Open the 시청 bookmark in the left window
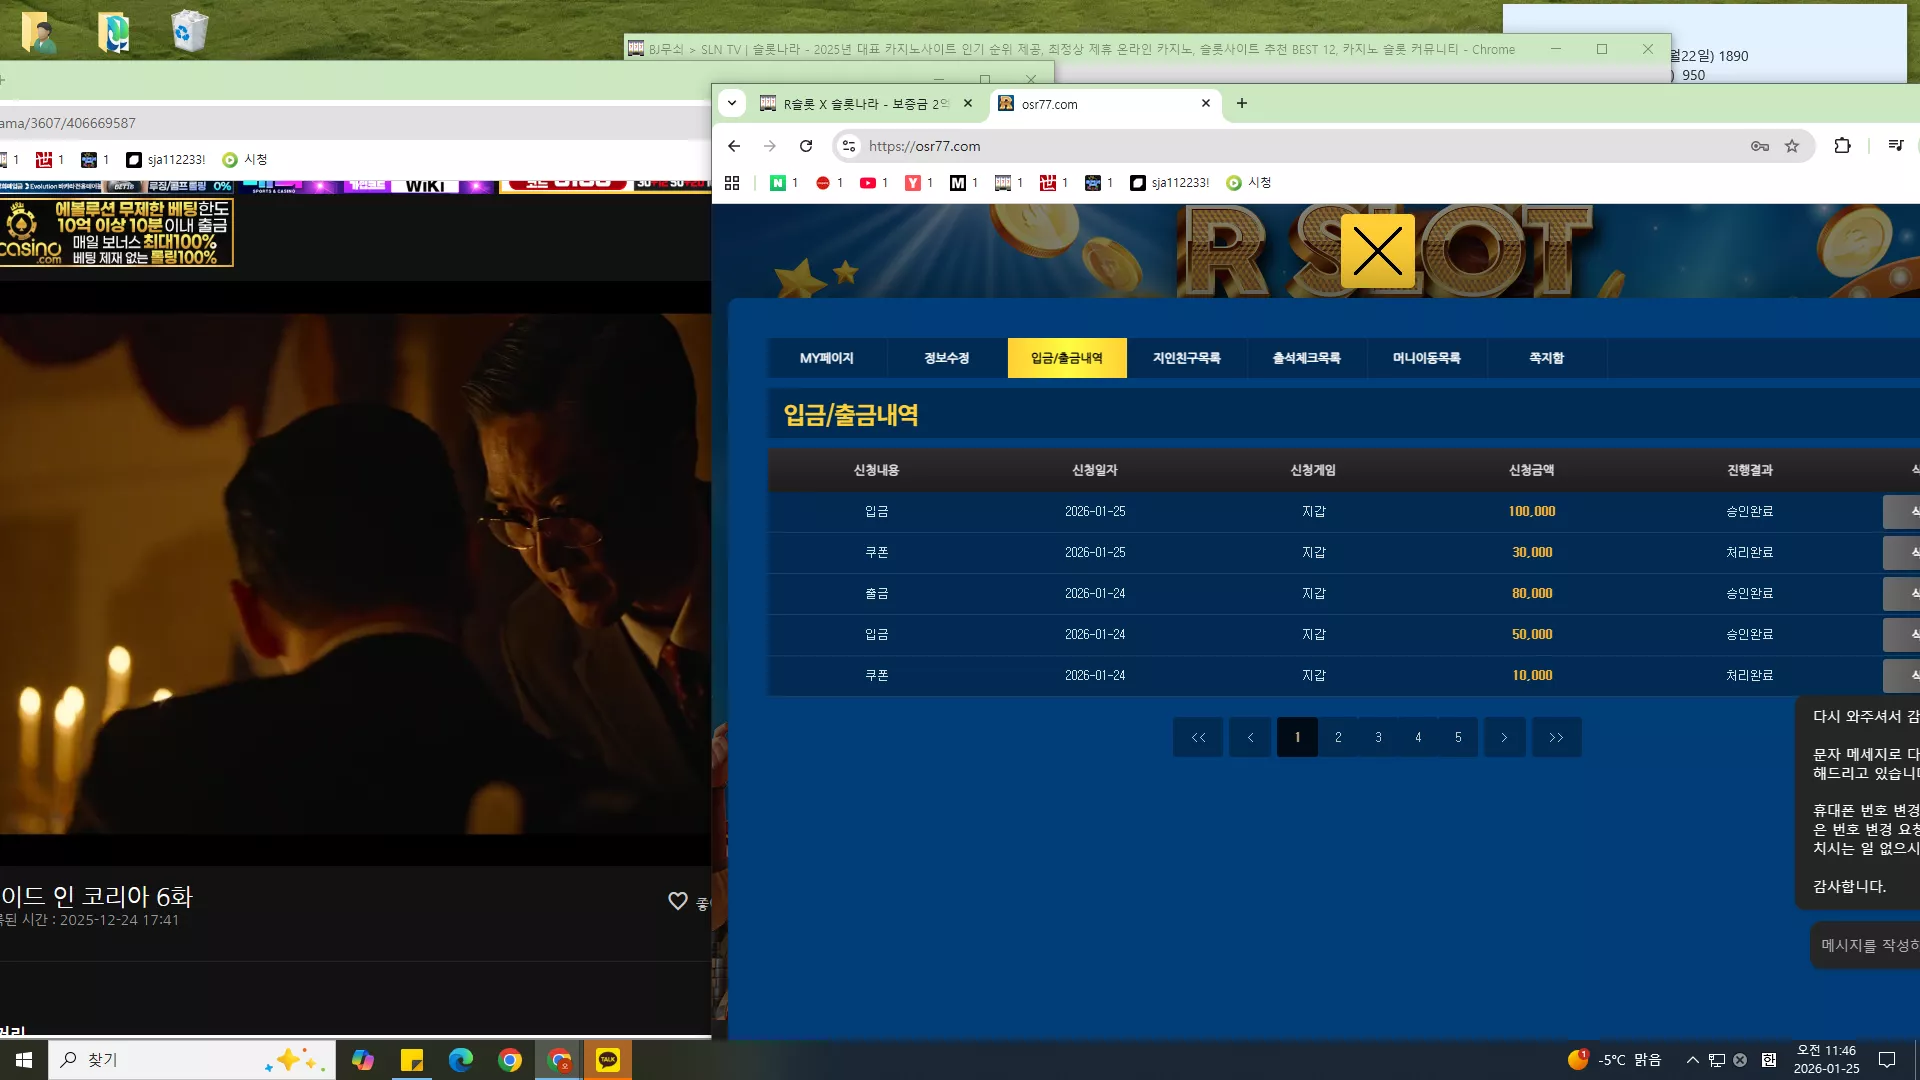The image size is (1920, 1080). (245, 160)
